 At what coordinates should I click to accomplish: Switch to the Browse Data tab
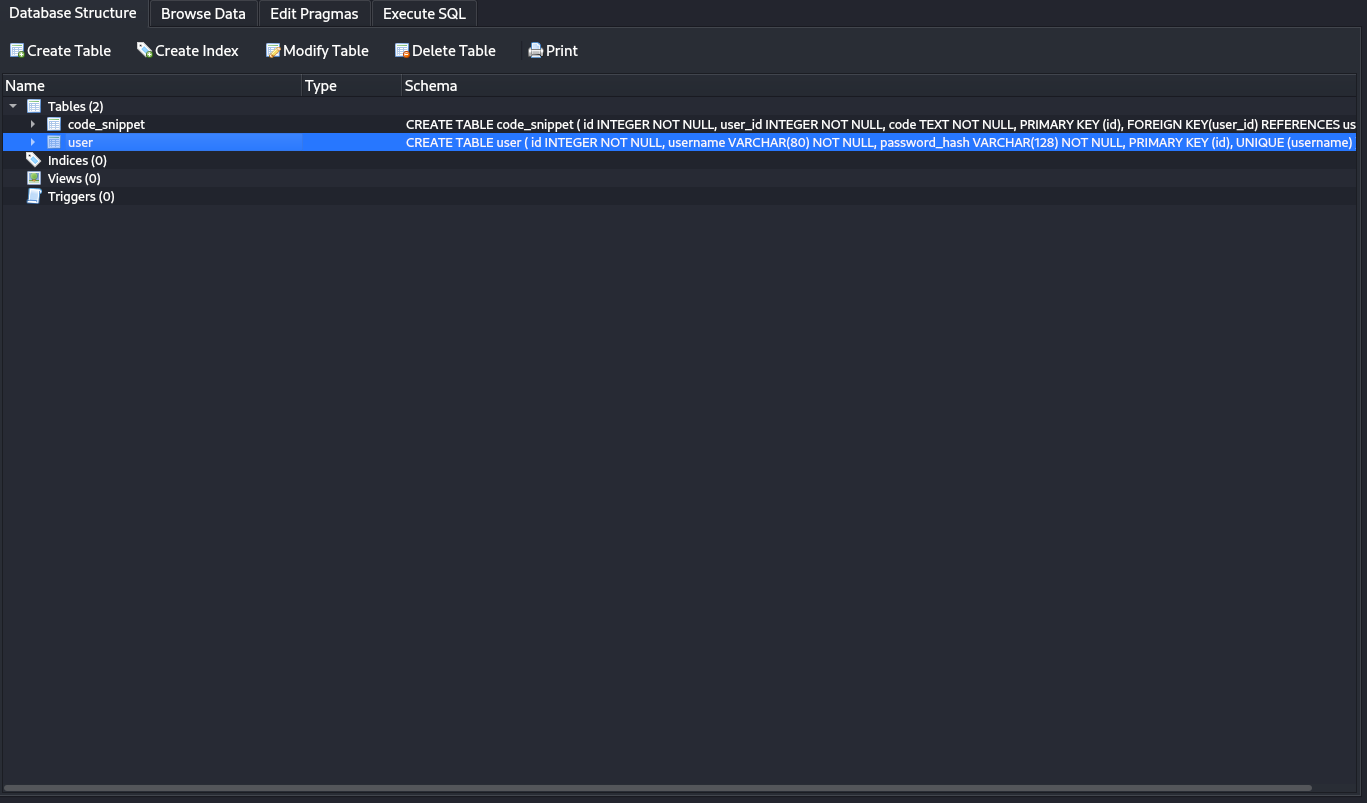(203, 14)
